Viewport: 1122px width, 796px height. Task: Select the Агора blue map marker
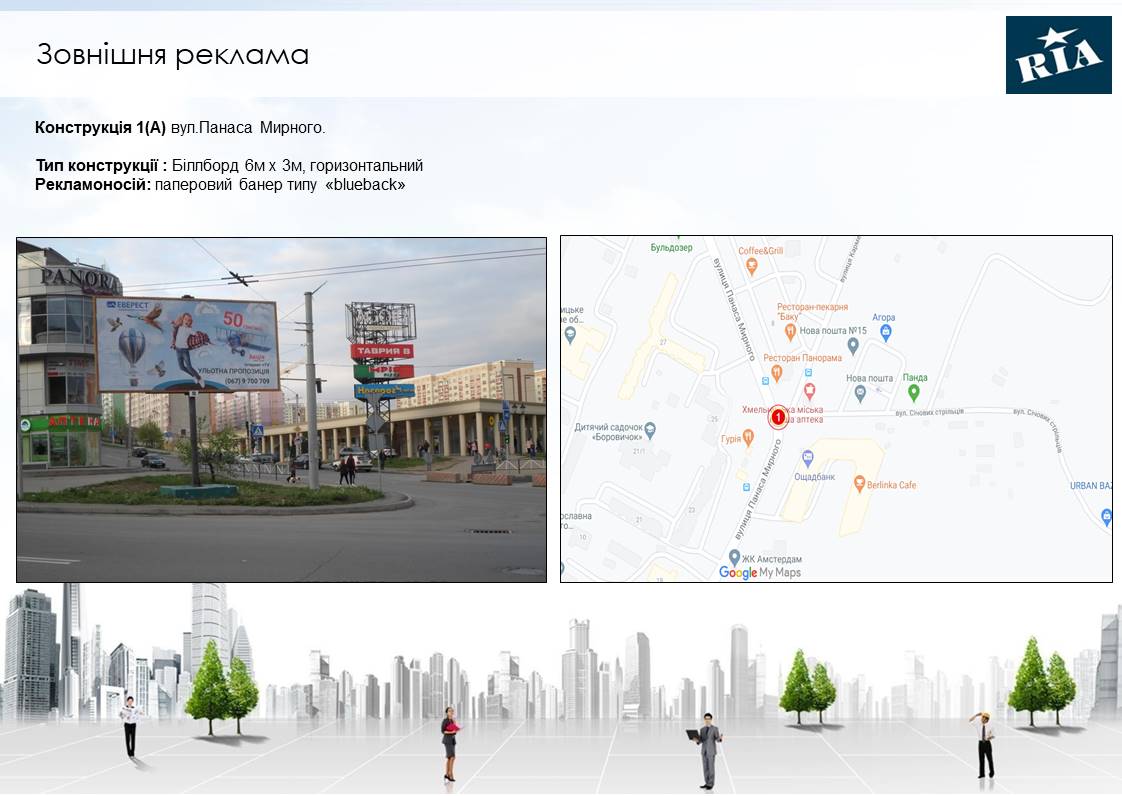click(x=884, y=333)
